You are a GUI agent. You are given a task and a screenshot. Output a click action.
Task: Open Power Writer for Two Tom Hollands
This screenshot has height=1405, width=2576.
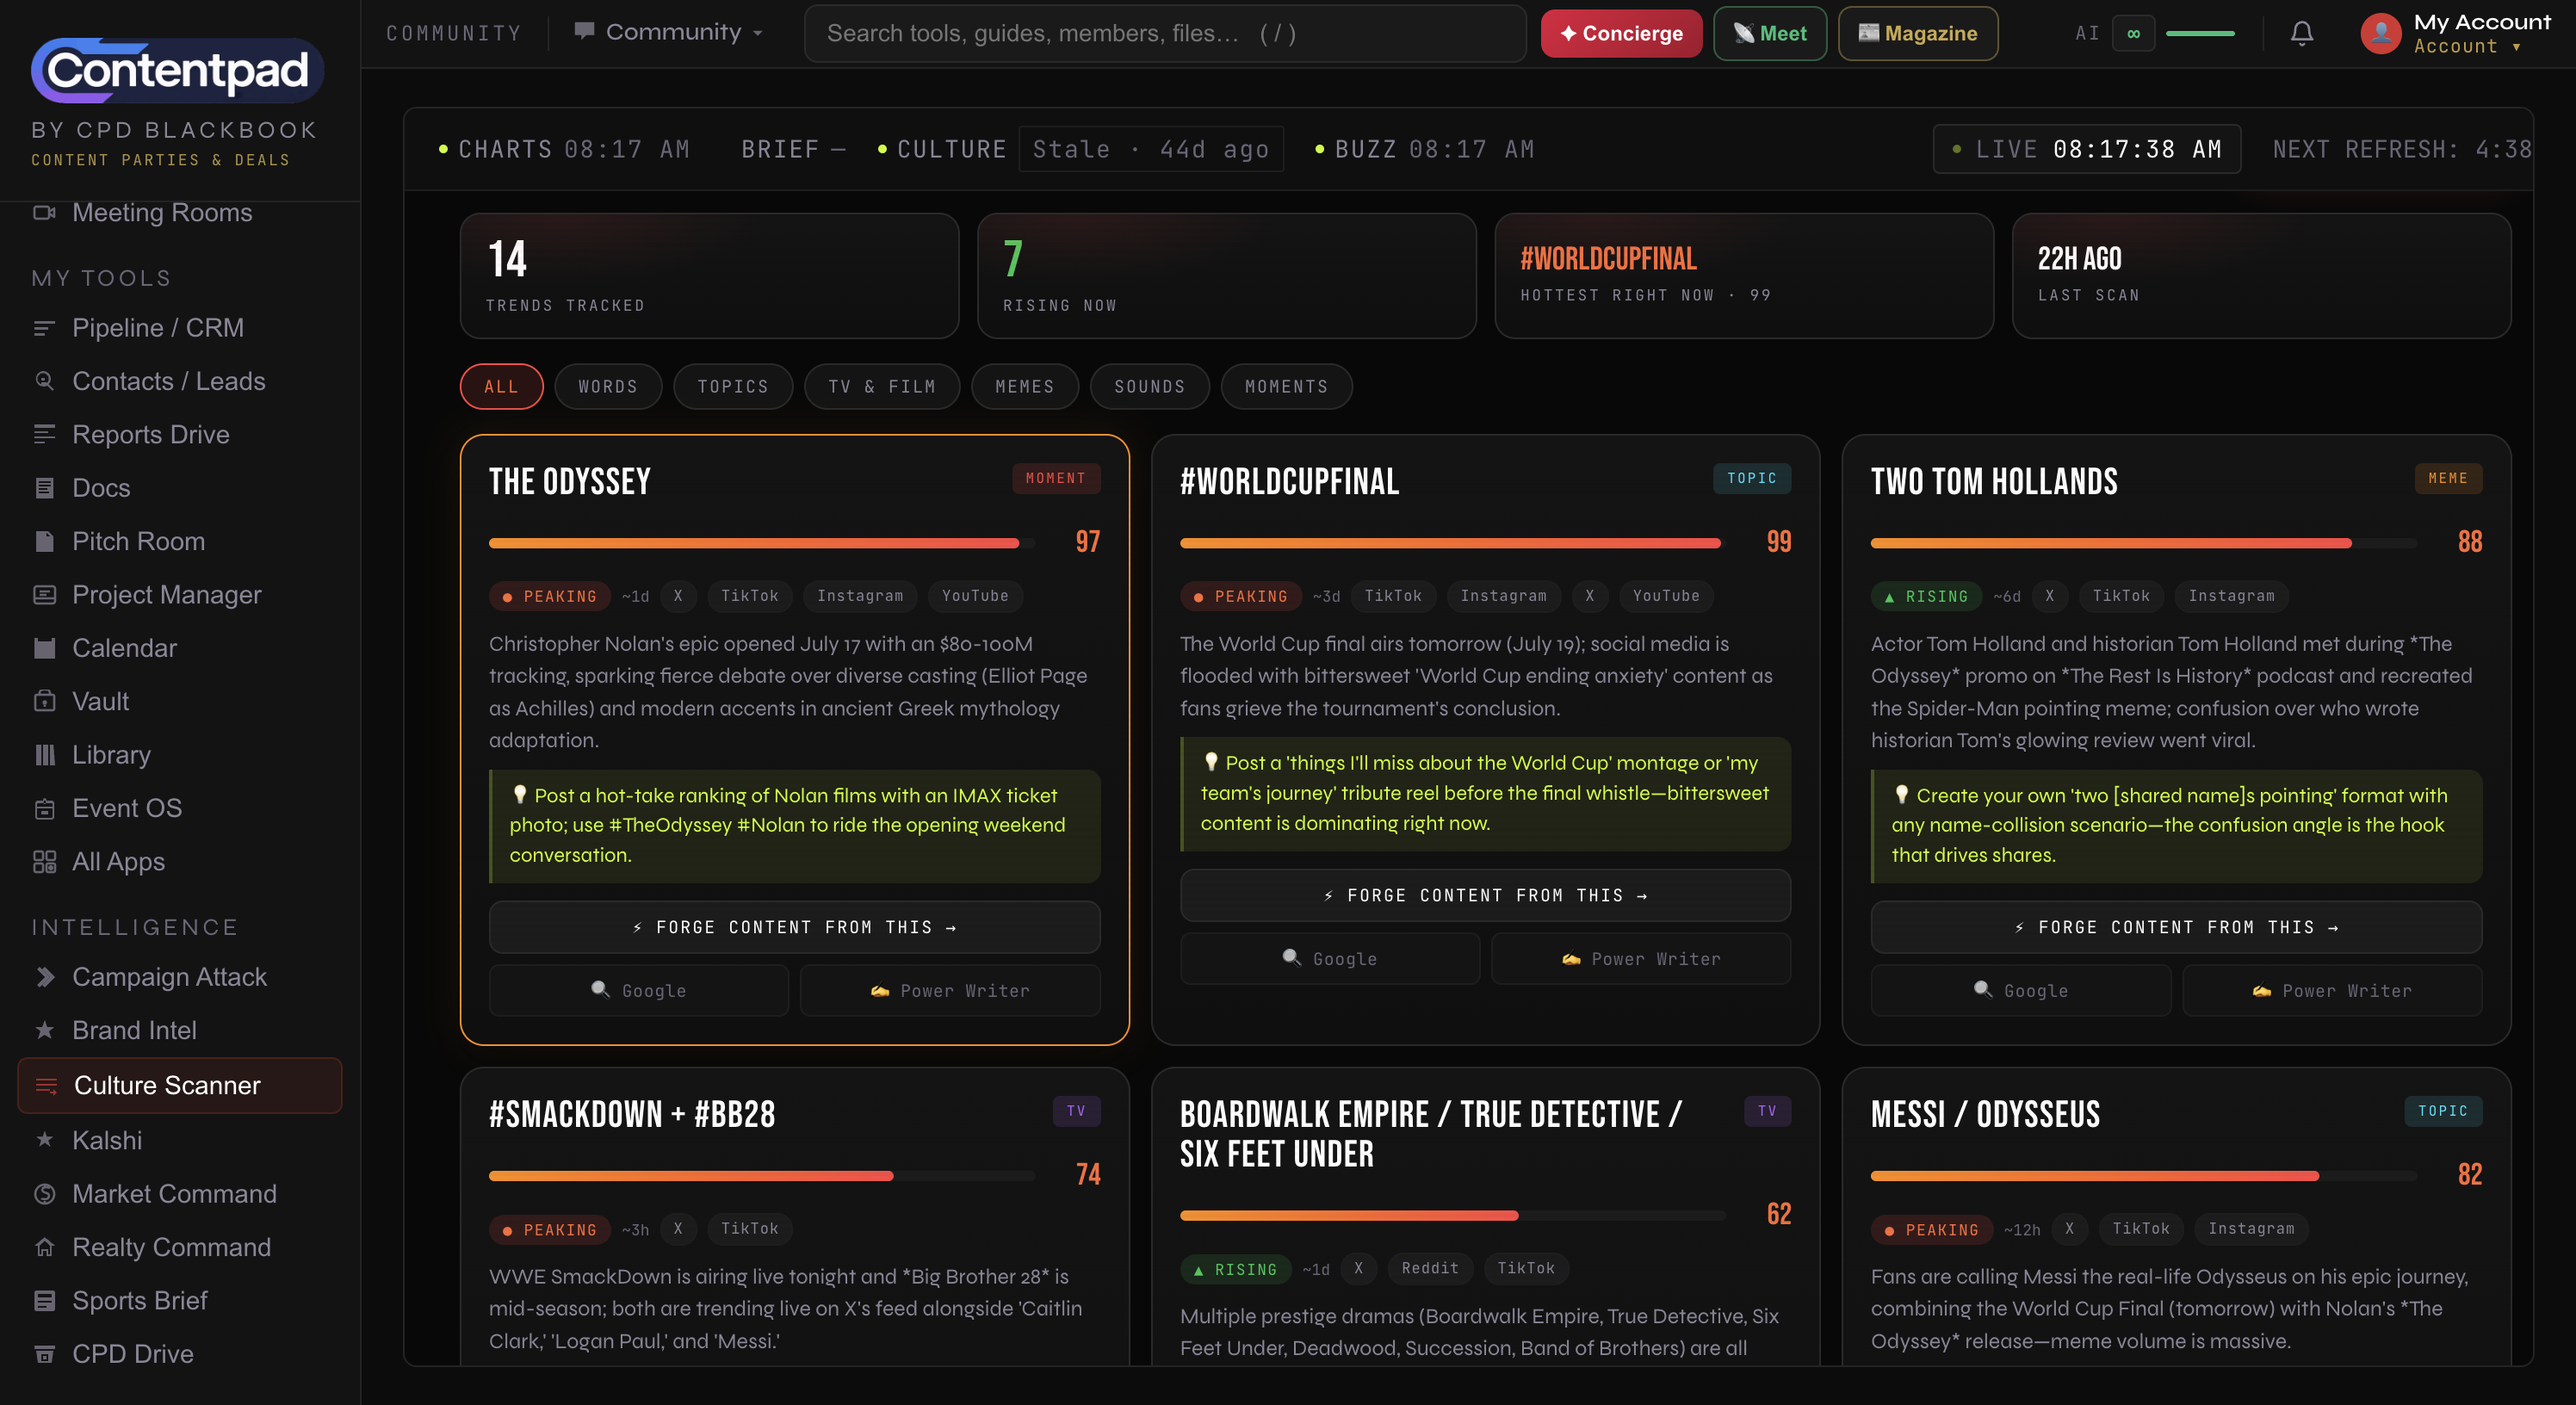click(x=2332, y=990)
